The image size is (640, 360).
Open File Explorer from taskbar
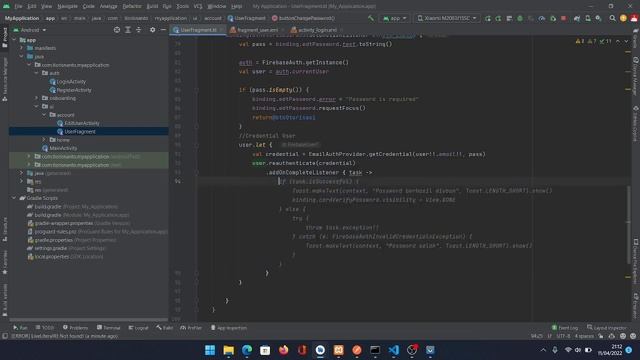(229, 350)
